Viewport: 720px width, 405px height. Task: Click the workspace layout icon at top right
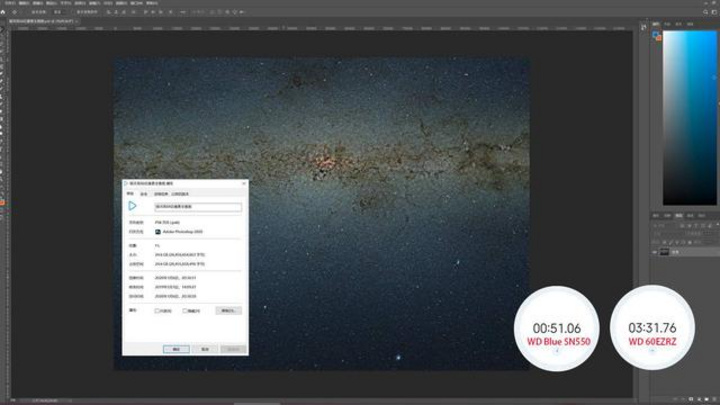click(x=714, y=12)
